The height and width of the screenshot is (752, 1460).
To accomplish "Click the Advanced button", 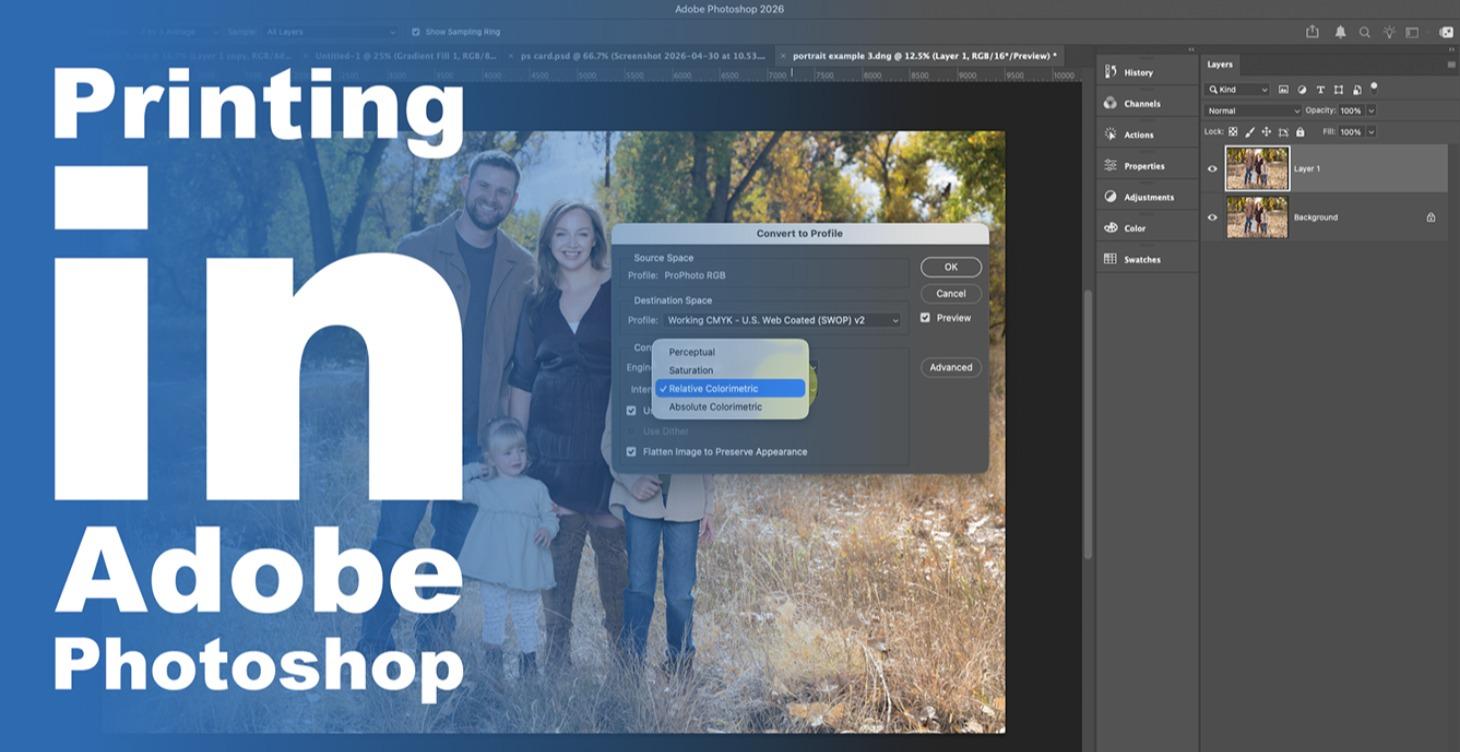I will pos(951,367).
